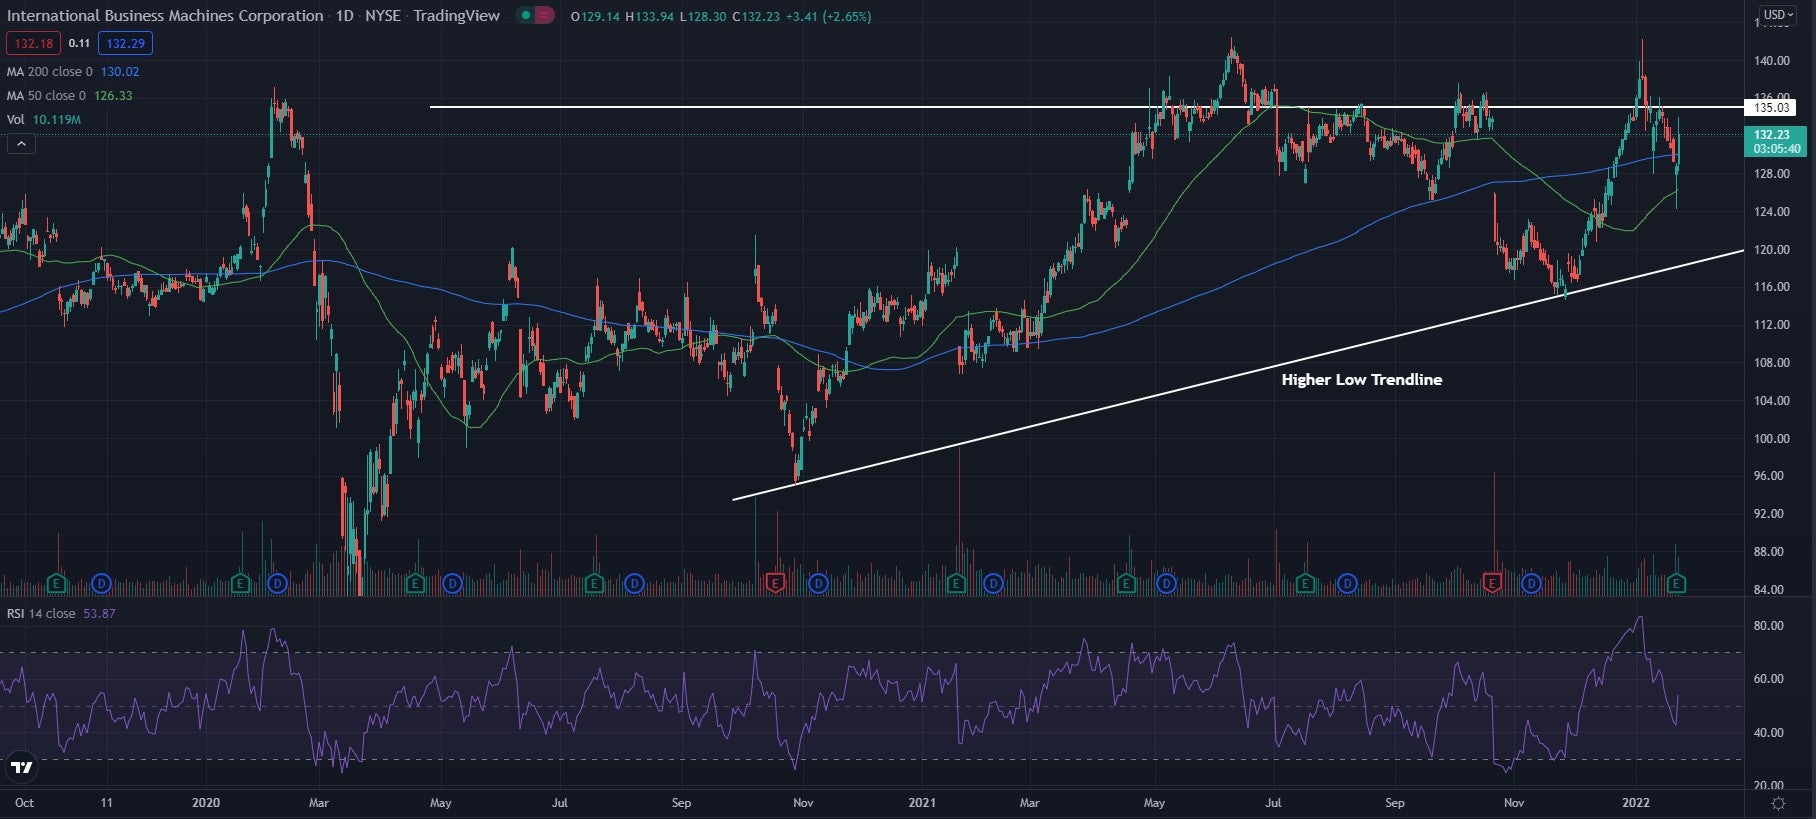Select the MA 50 close indicator legend
Viewport: 1816px width, 819px height.
[46, 96]
